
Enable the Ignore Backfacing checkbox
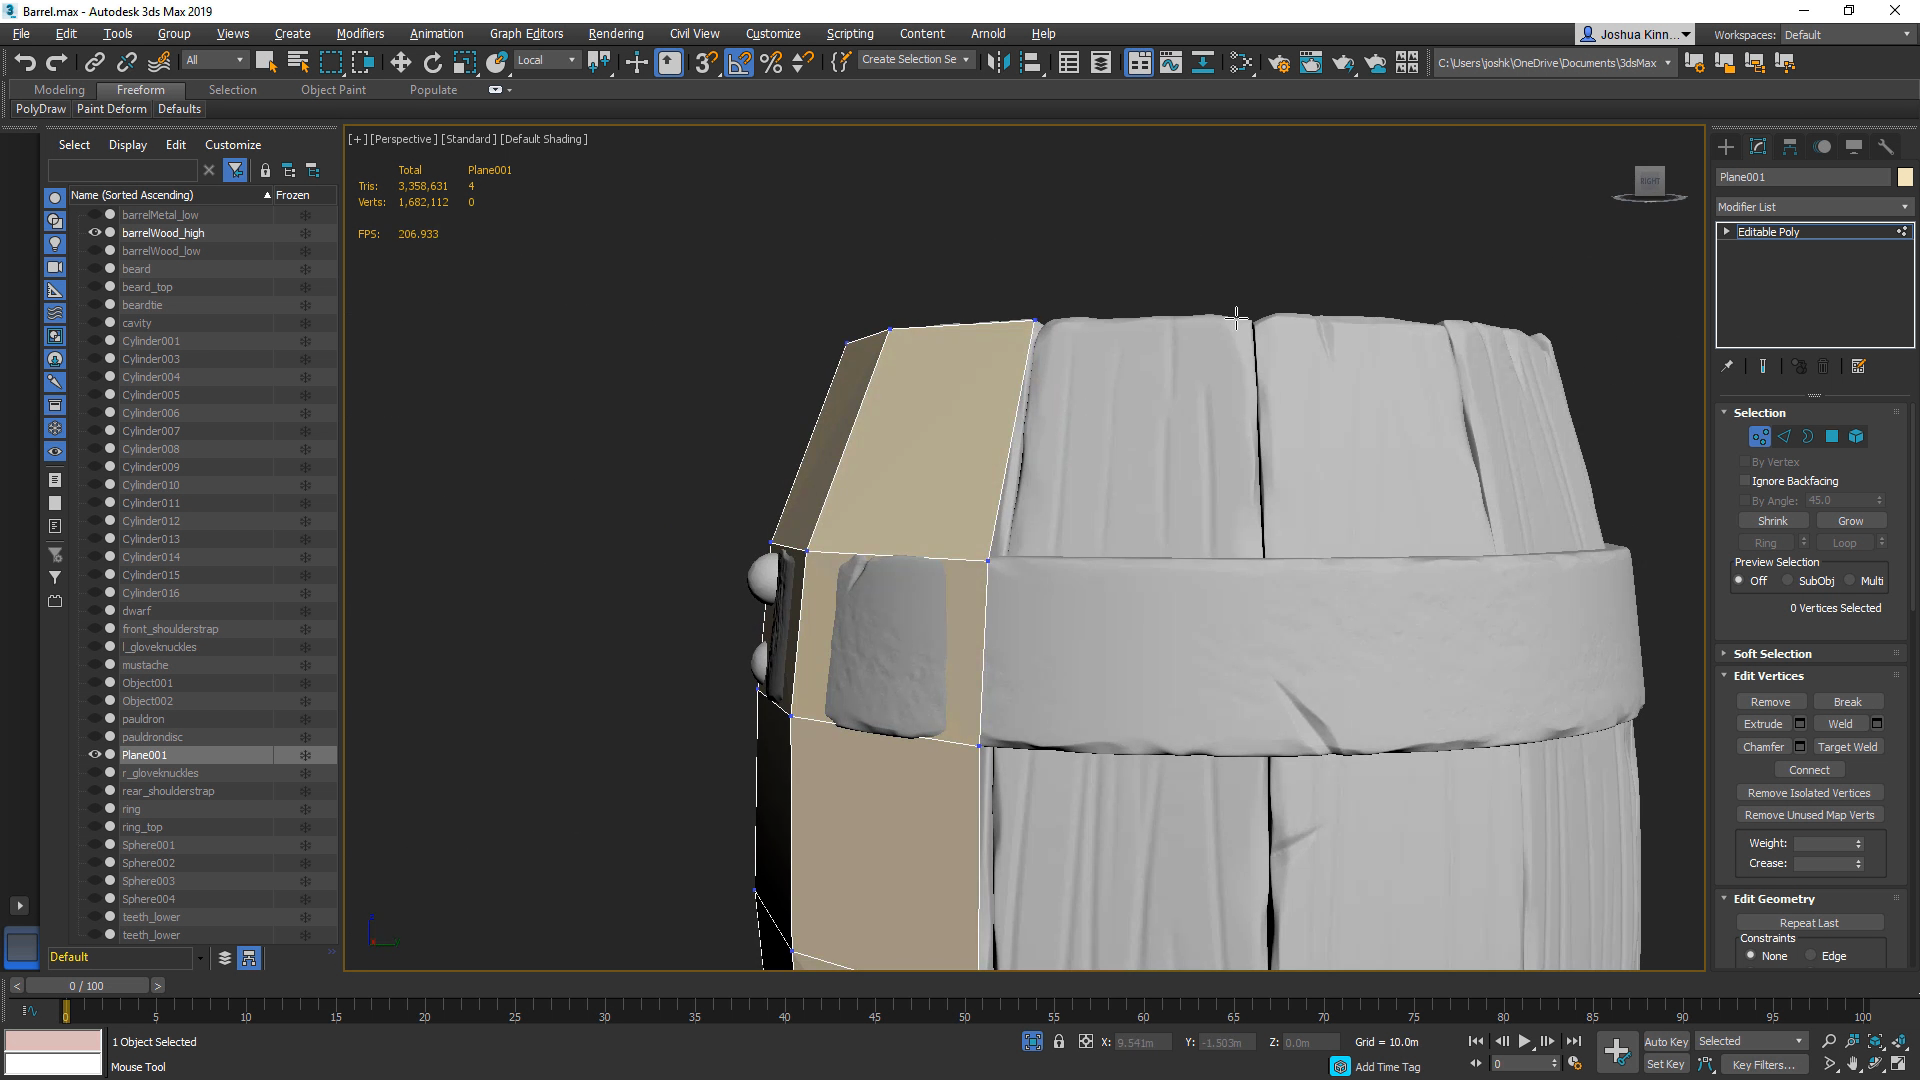coord(1746,481)
